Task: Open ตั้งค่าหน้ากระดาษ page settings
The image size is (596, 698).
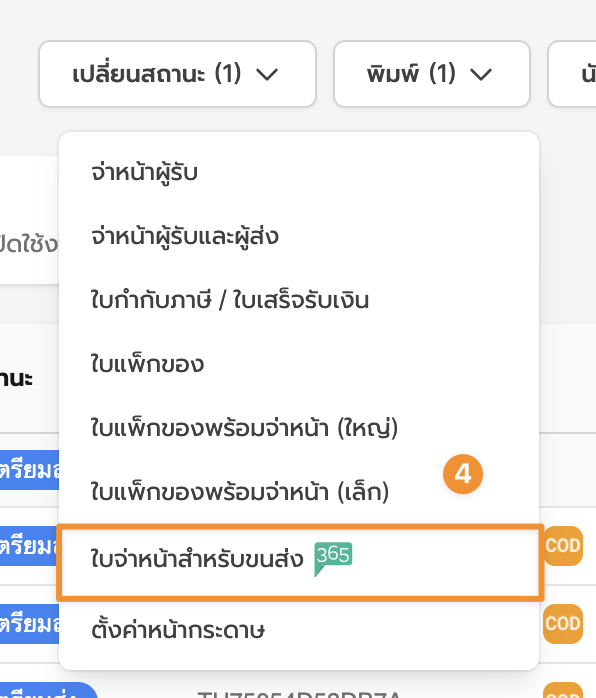Action: tap(178, 630)
